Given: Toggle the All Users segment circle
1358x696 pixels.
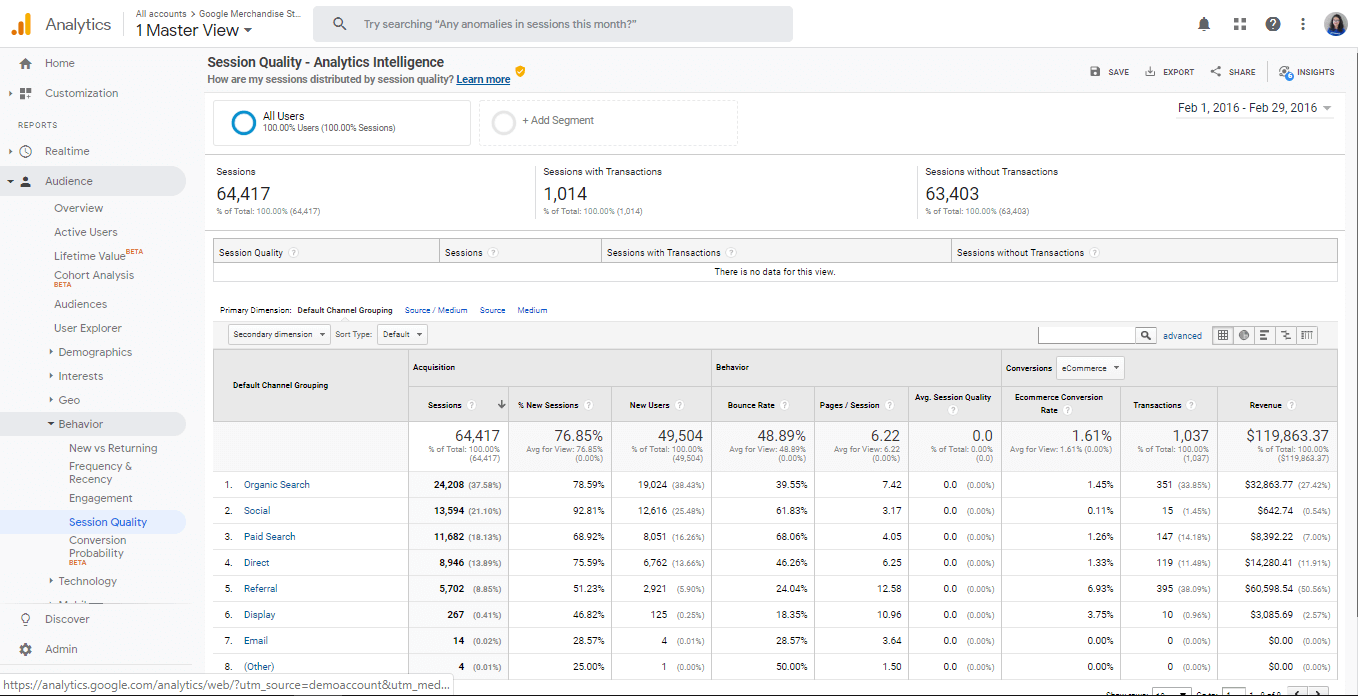Looking at the screenshot, I should click(243, 122).
